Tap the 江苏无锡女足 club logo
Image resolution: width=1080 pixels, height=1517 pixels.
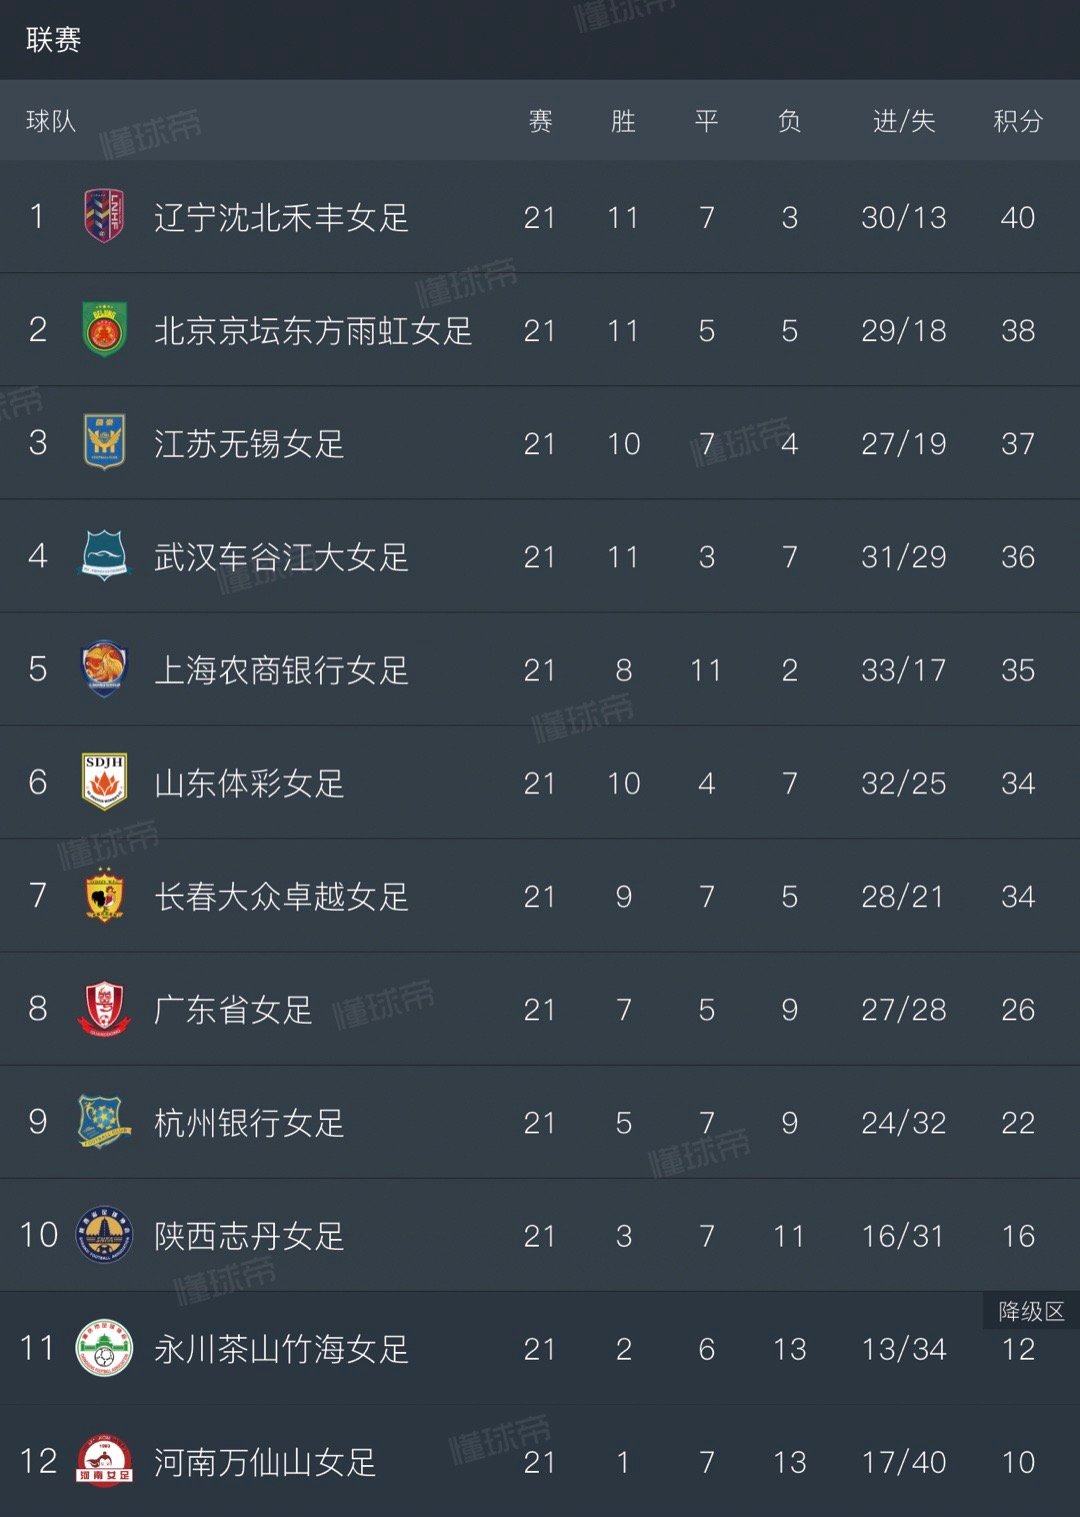[104, 443]
